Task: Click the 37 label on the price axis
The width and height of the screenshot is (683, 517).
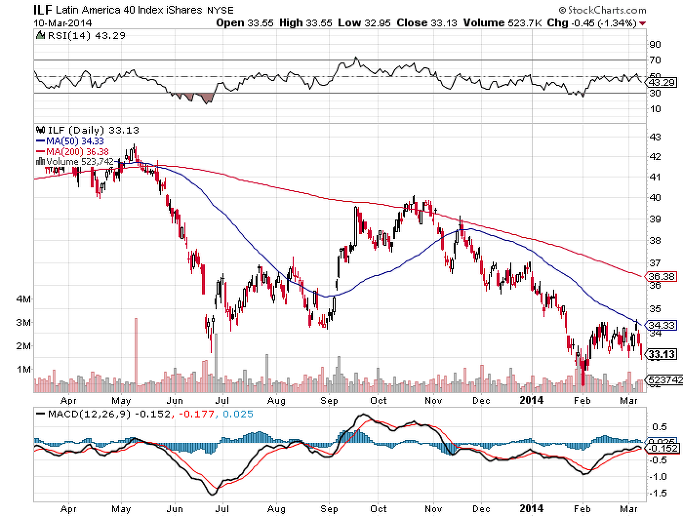Action: point(655,263)
